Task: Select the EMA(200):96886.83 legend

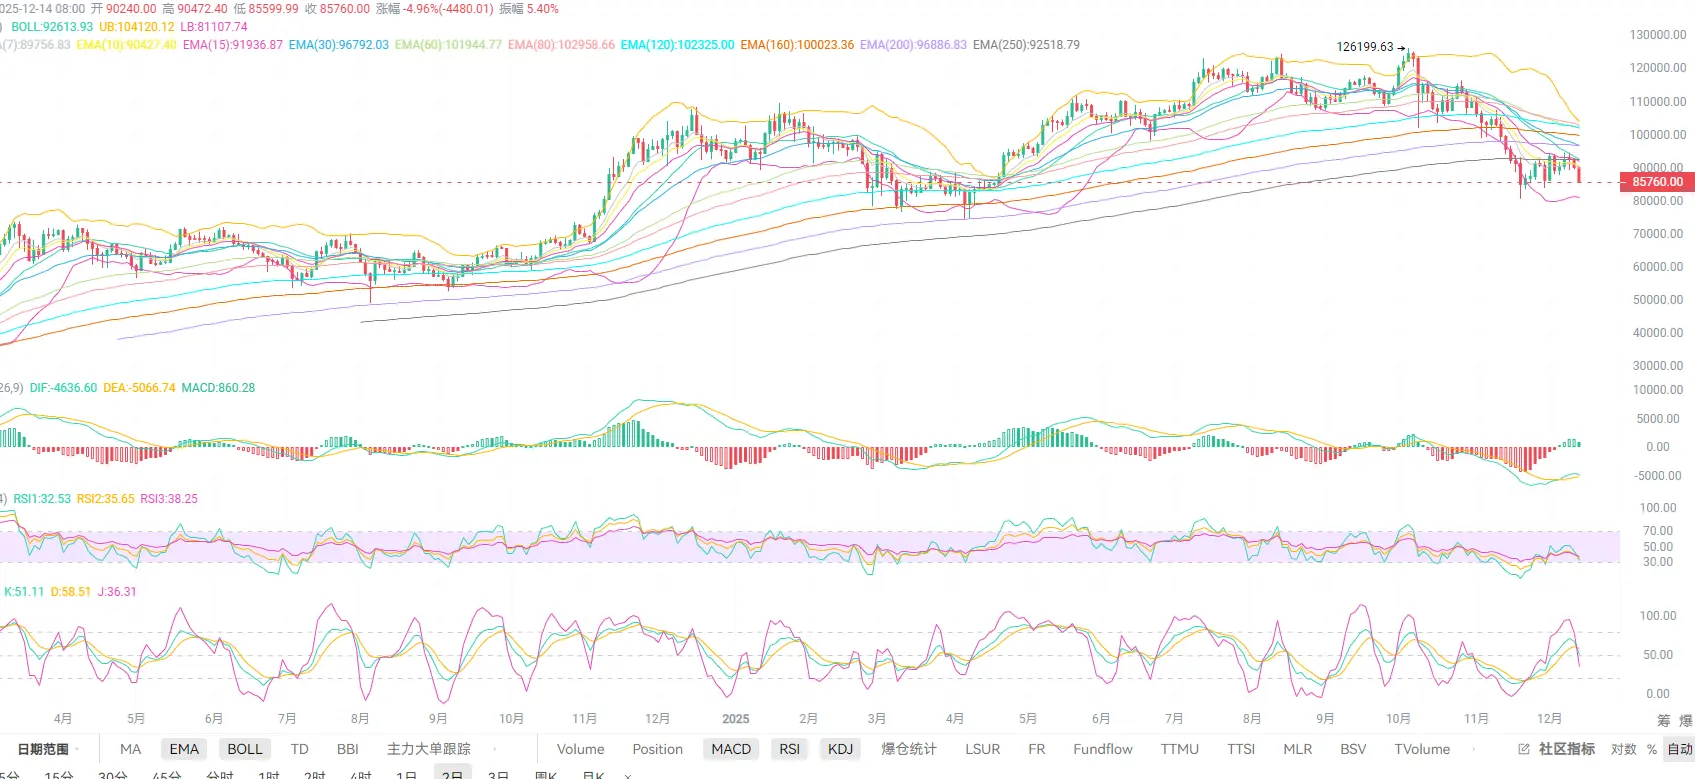Action: [914, 45]
